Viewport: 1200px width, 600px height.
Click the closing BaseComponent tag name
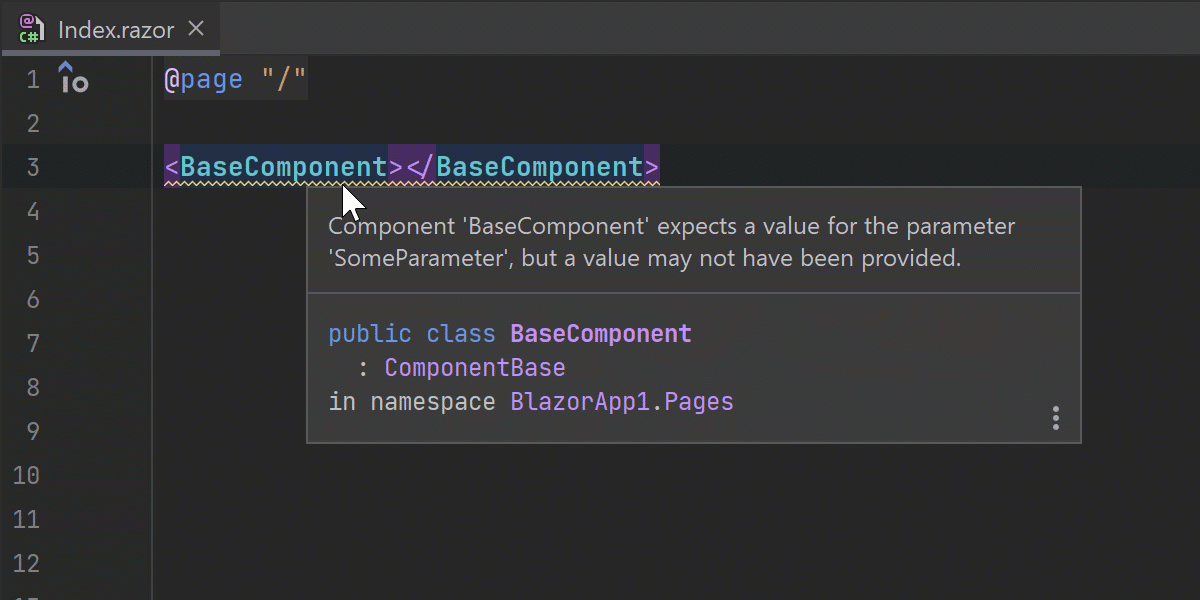[x=540, y=167]
